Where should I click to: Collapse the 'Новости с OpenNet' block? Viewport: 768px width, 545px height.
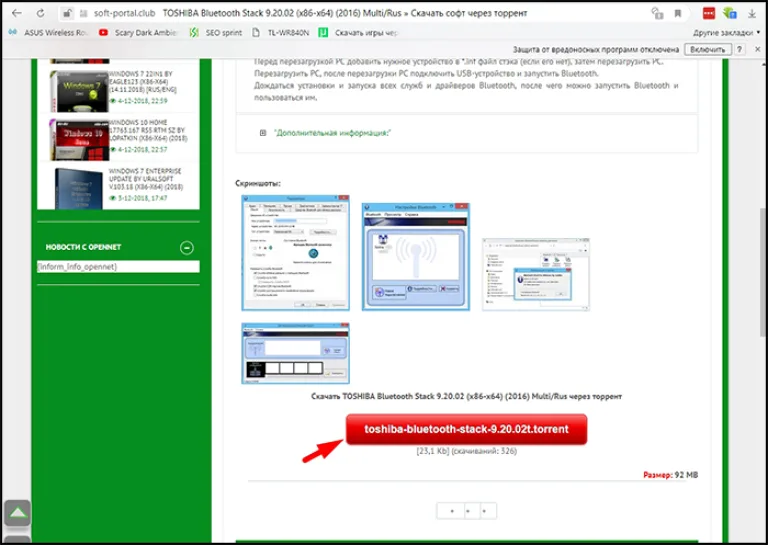coord(187,248)
